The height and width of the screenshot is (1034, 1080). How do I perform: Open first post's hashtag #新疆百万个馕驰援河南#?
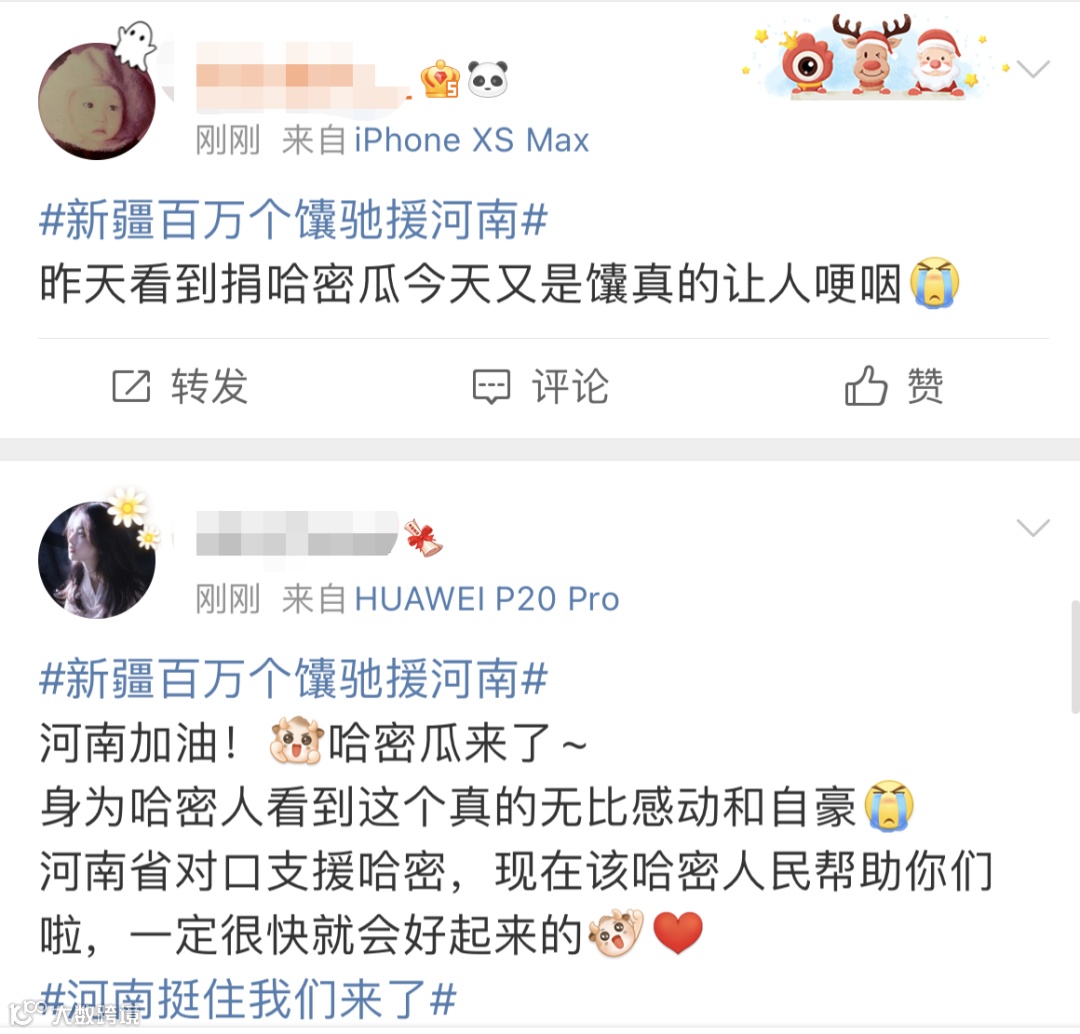tap(293, 220)
